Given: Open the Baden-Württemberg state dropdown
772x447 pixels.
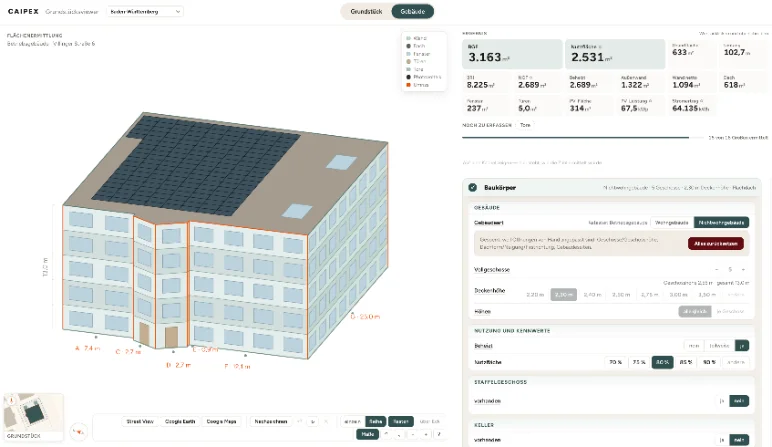Looking at the screenshot, I should tap(145, 11).
